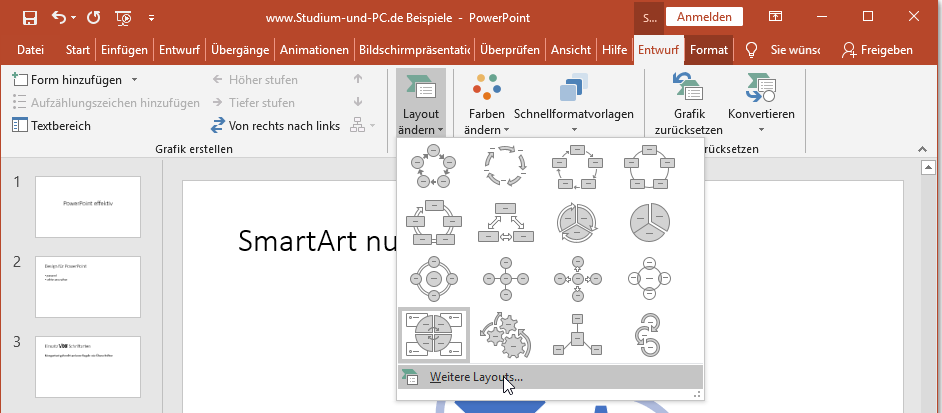Open Quick Access Toolbar customize arrow
The image size is (942, 413).
151,18
